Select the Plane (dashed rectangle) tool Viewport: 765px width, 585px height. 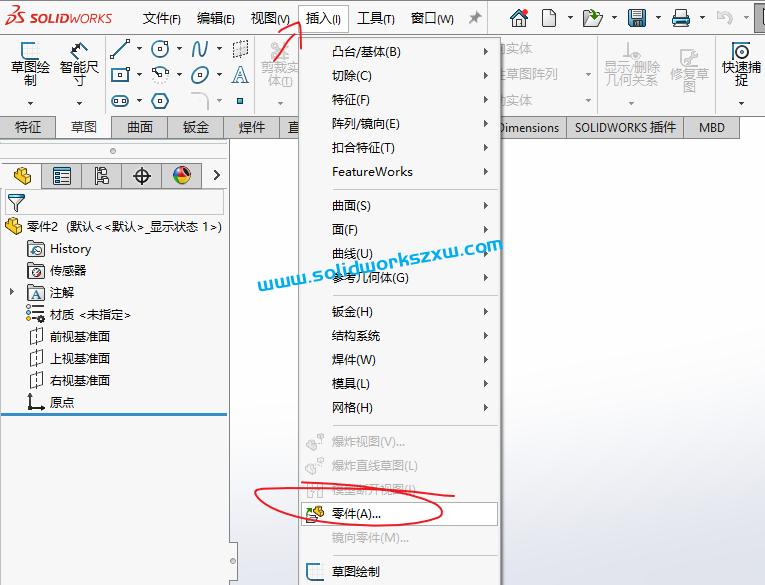pos(240,49)
